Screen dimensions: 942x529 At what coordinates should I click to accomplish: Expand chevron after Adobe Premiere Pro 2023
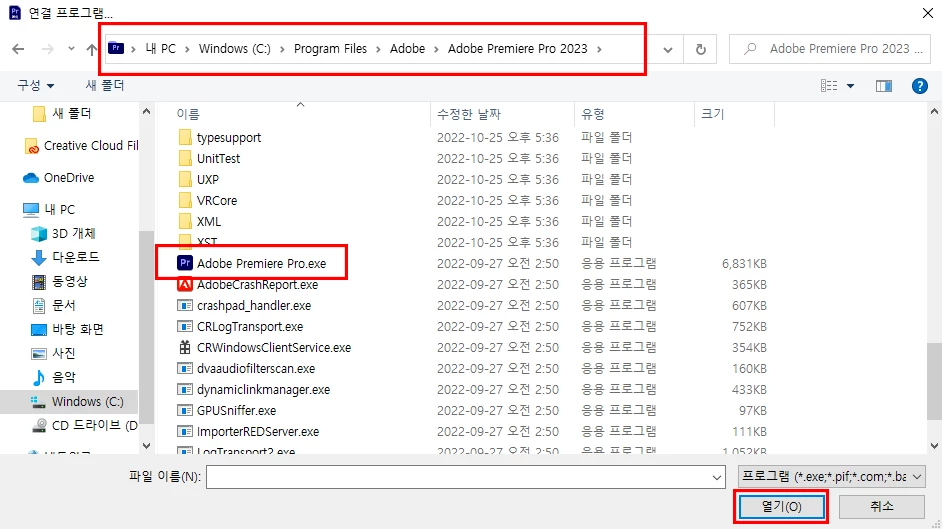click(x=599, y=49)
